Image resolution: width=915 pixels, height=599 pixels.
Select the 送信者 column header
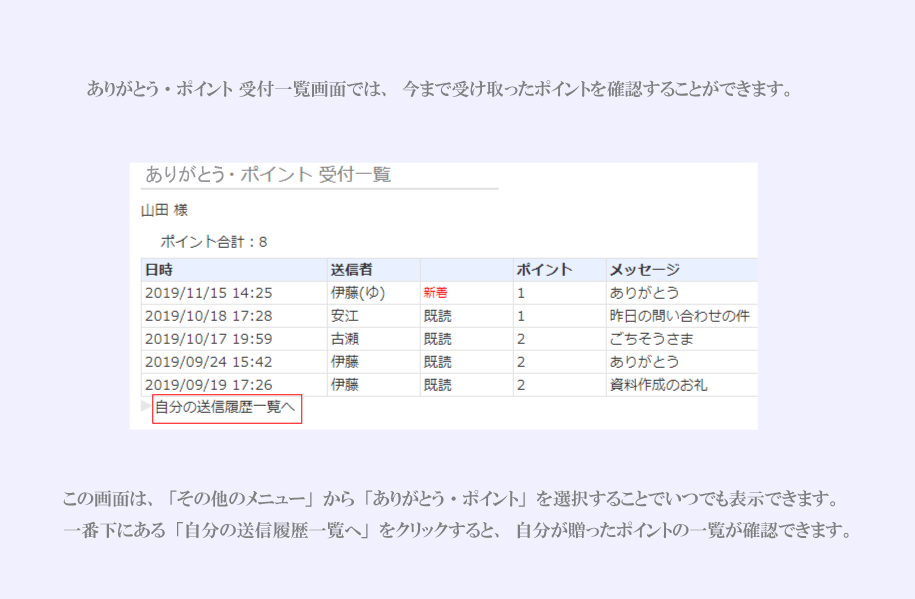click(351, 270)
